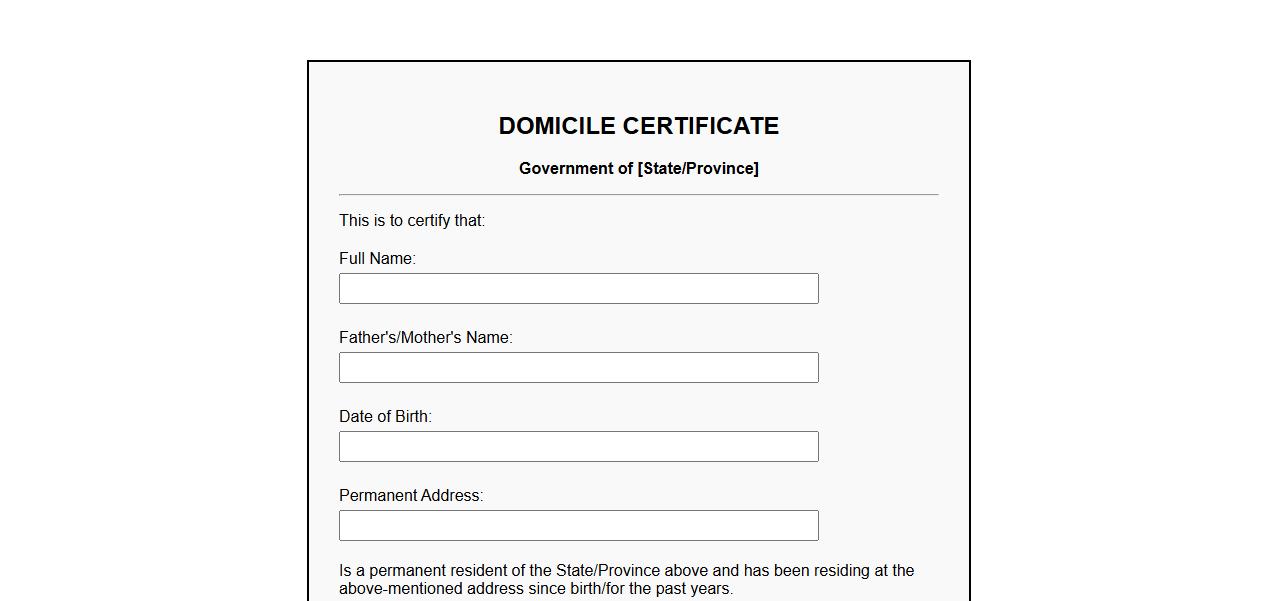
Task: Click the "This is to certify that:" line
Action: click(412, 220)
